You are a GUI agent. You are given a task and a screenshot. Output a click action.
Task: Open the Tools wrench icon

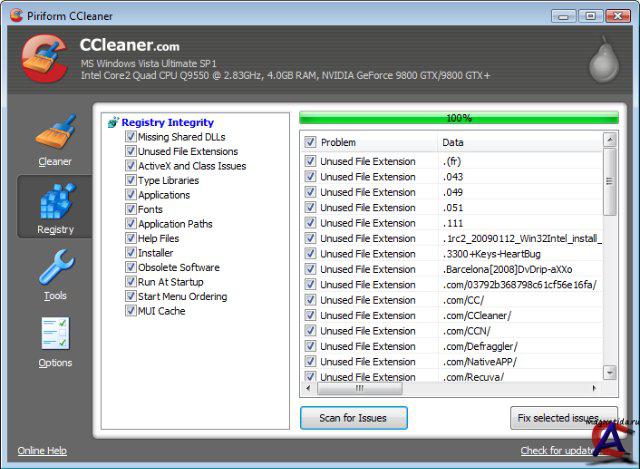click(56, 267)
